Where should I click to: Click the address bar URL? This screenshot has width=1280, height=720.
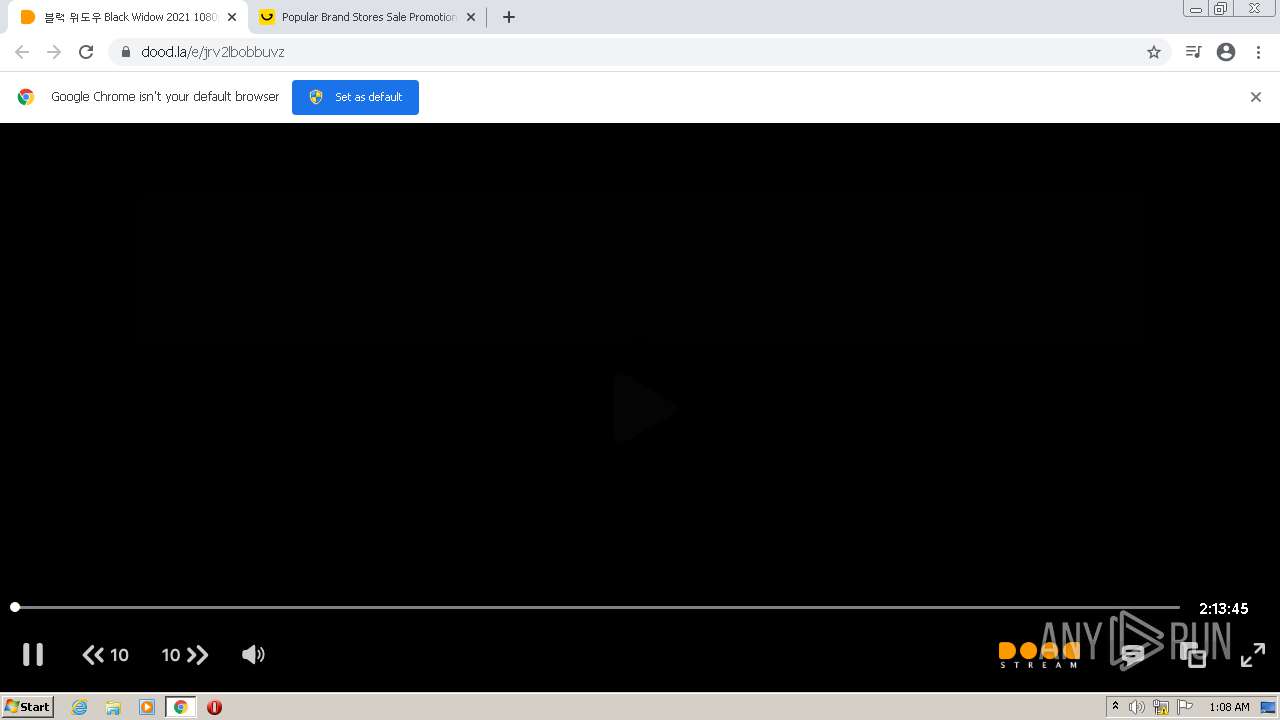[213, 52]
